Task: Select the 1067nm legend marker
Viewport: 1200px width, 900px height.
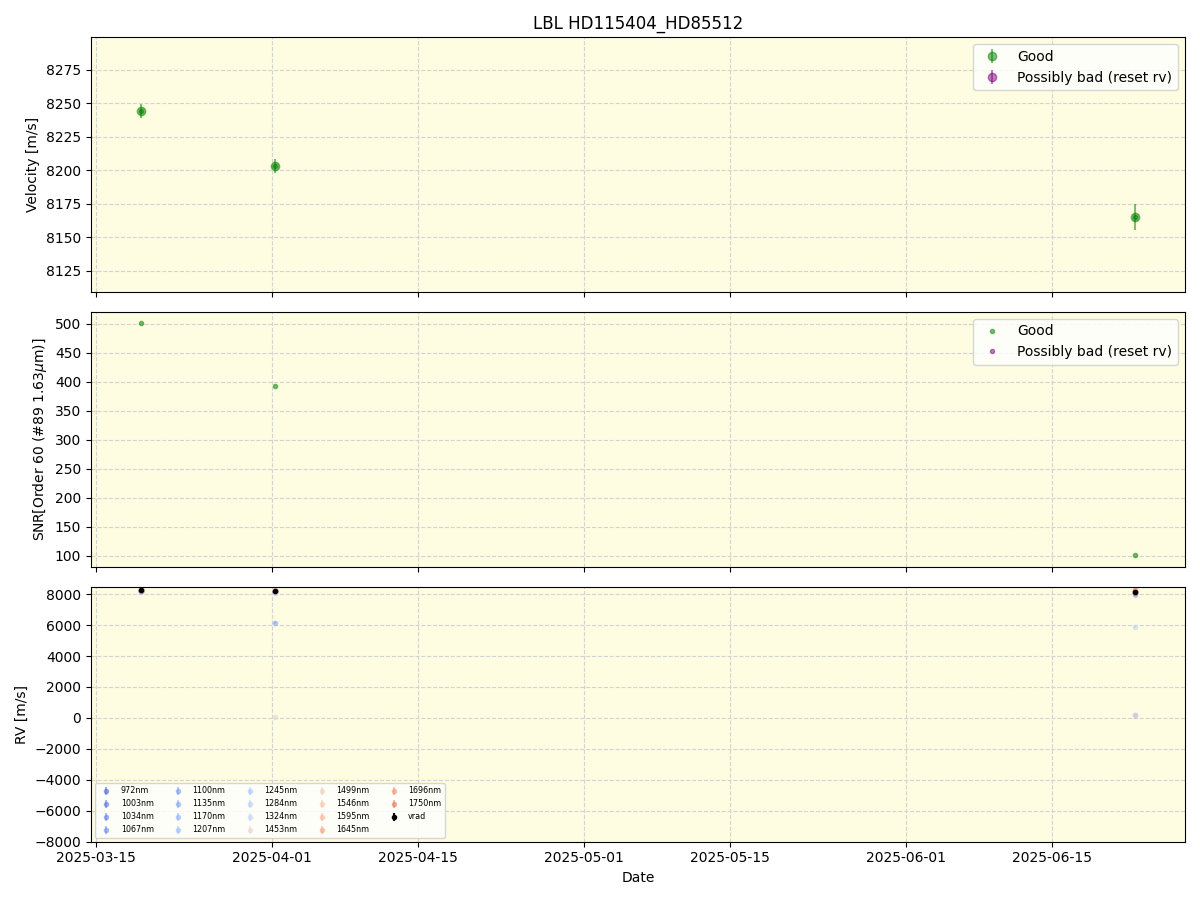Action: tap(106, 830)
